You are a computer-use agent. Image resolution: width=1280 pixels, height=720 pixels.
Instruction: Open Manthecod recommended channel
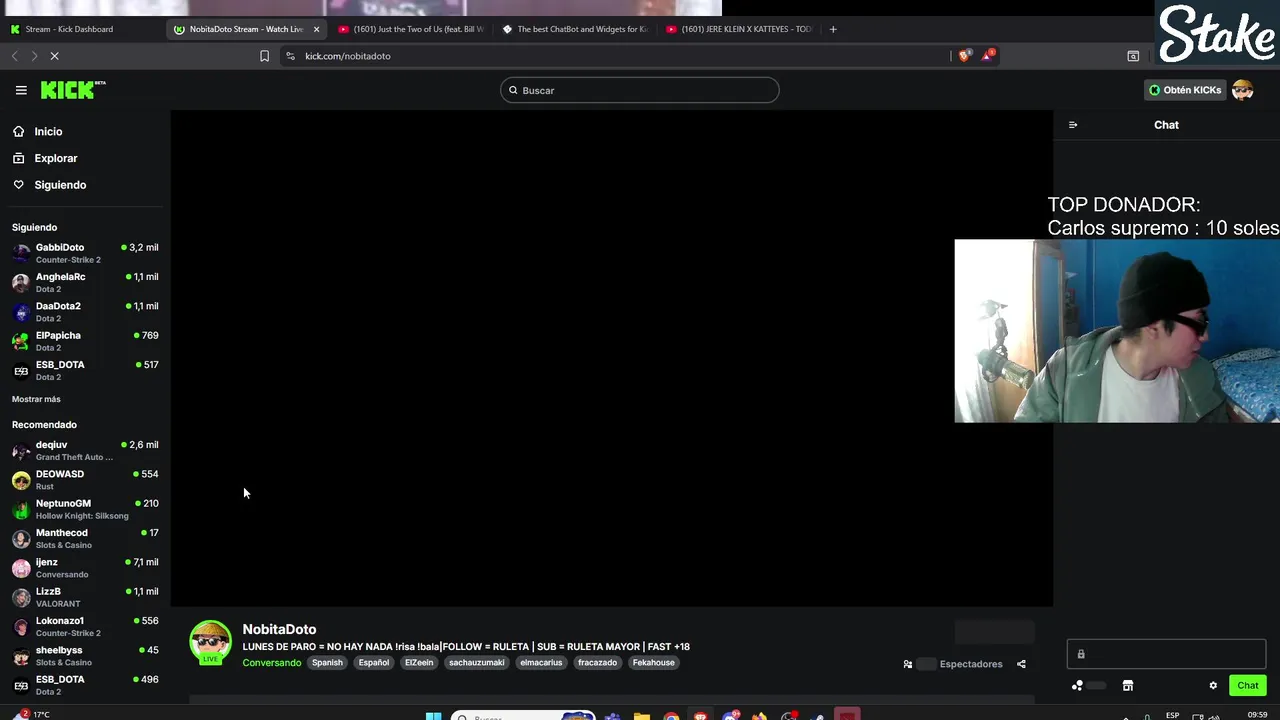(85, 538)
